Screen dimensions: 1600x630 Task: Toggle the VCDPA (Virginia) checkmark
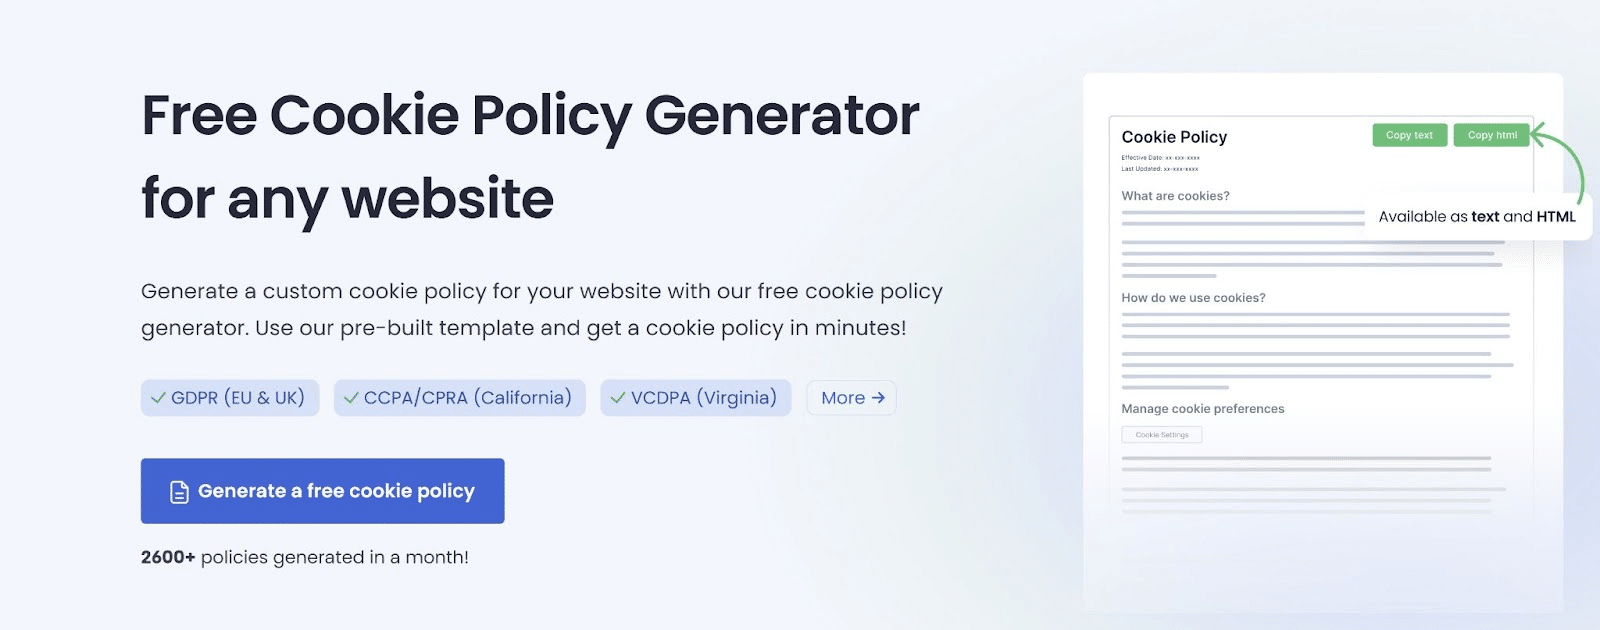pos(618,398)
